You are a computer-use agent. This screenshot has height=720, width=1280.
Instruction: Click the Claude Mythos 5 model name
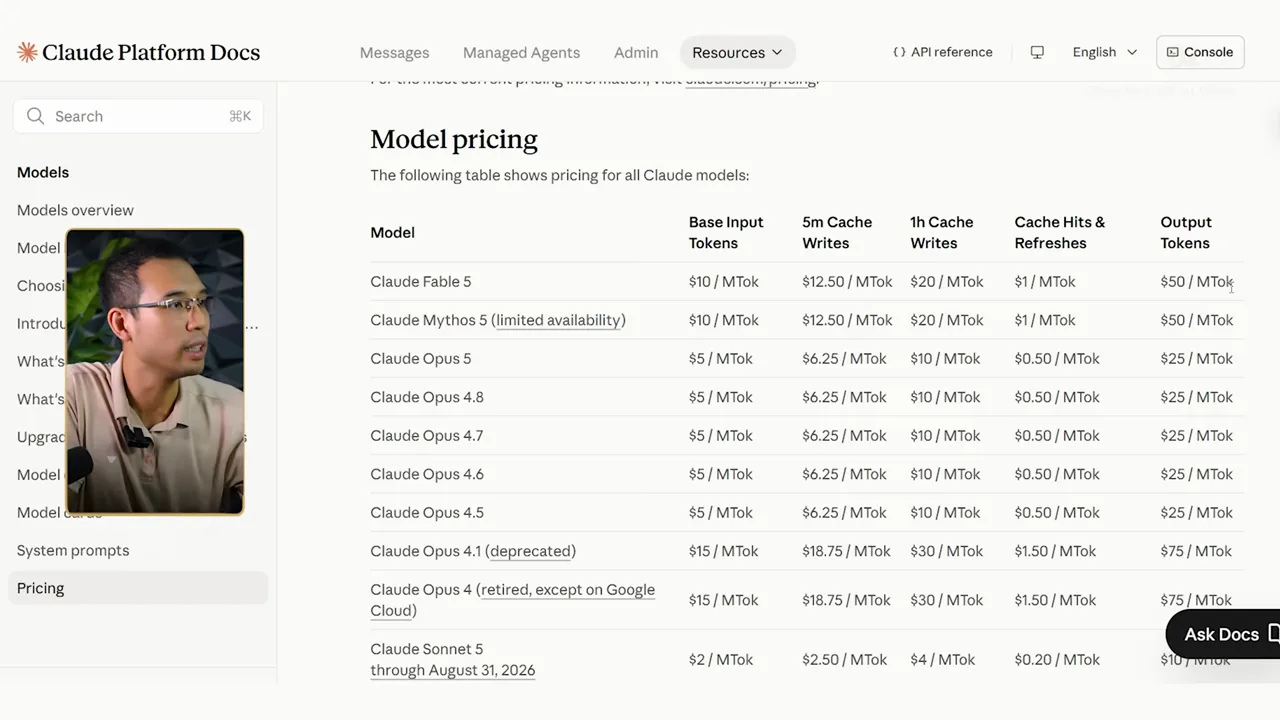tap(428, 320)
